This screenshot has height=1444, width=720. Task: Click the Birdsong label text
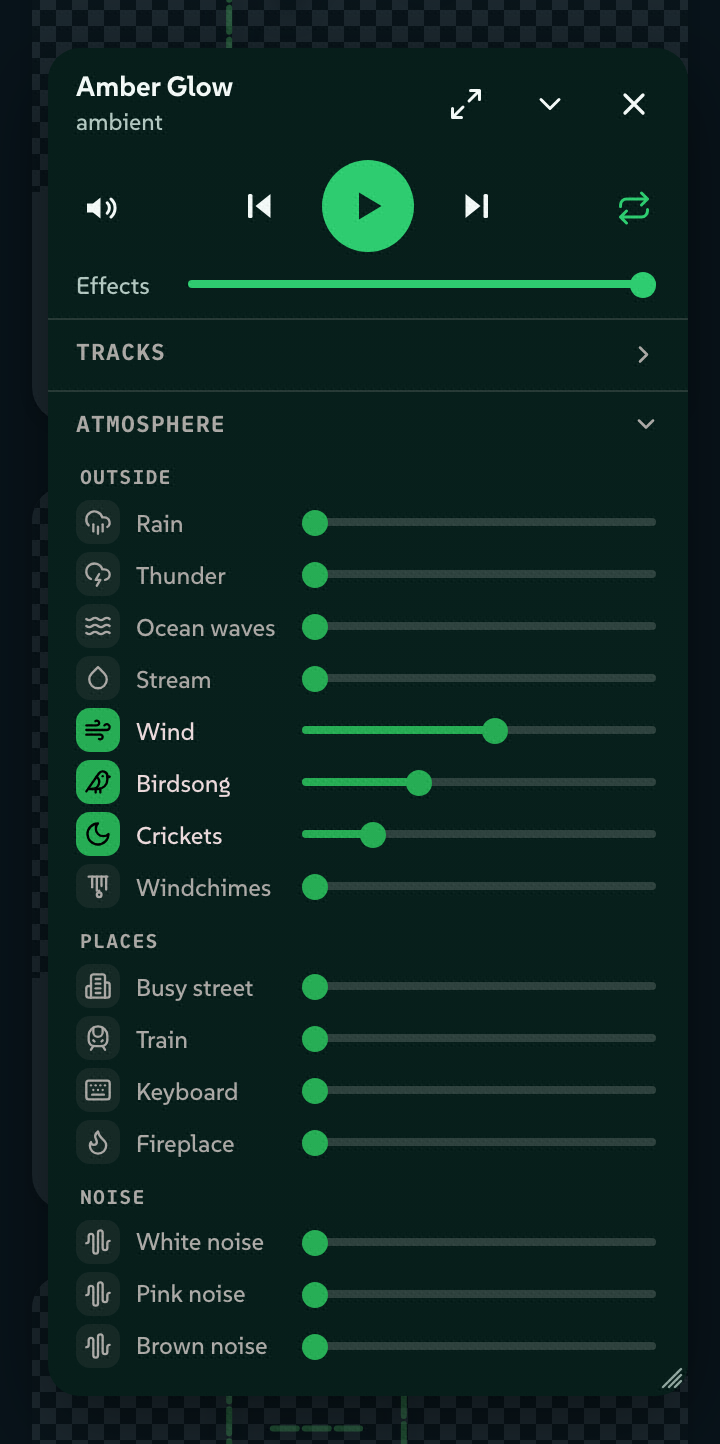pyautogui.click(x=183, y=784)
